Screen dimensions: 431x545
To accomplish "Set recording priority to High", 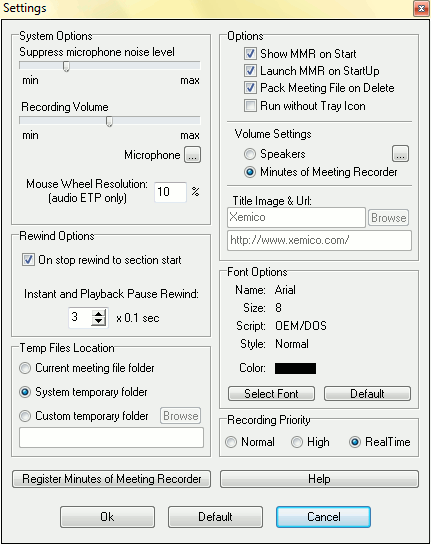I will click(x=296, y=442).
